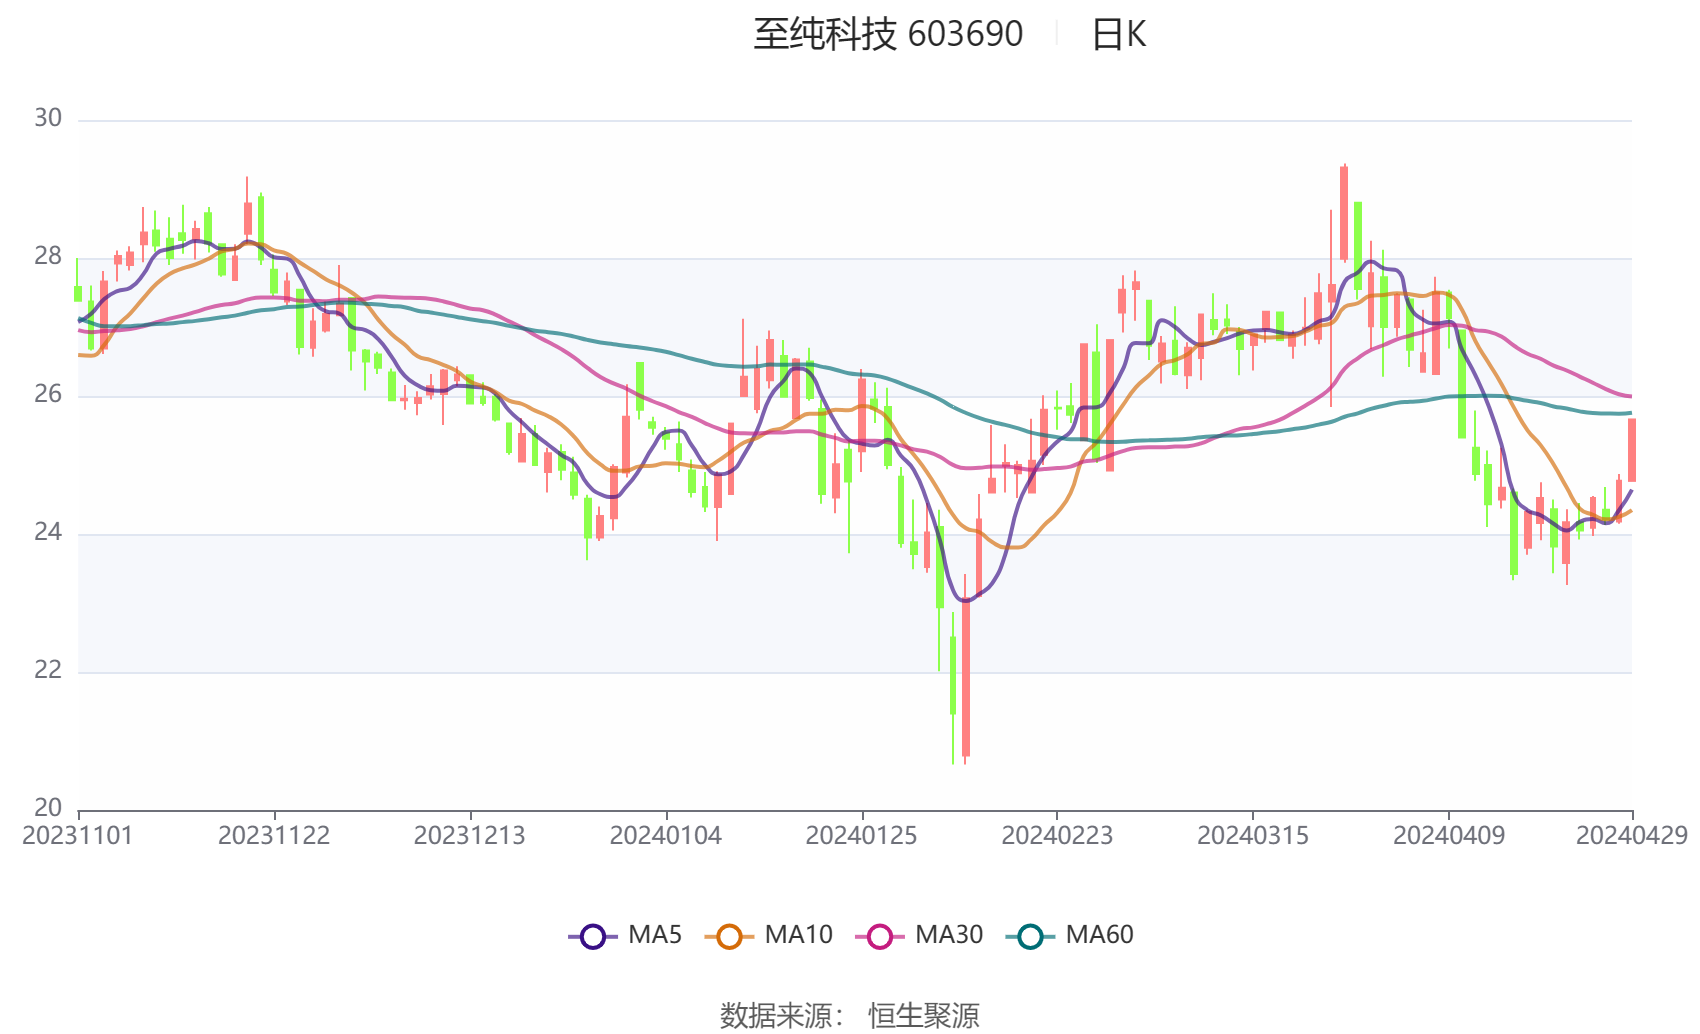This screenshot has width=1700, height=1034.
Task: Click the 20240223 x-axis date label
Action: click(x=1057, y=835)
